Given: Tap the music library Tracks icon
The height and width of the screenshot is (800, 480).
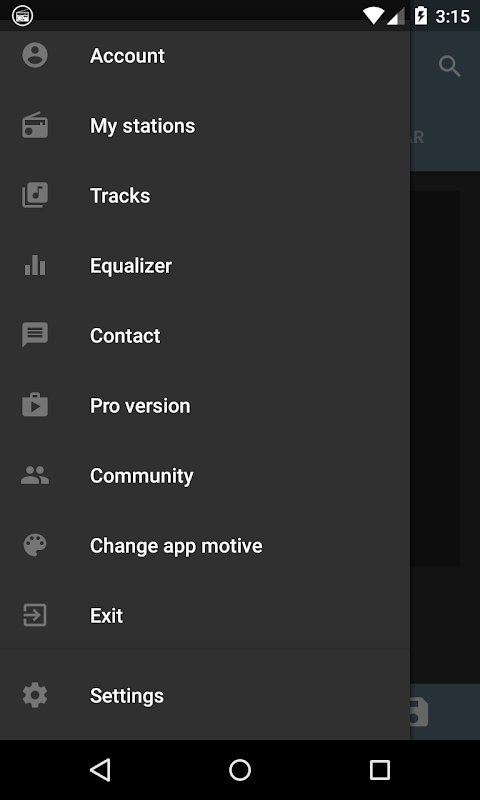Looking at the screenshot, I should pyautogui.click(x=35, y=195).
